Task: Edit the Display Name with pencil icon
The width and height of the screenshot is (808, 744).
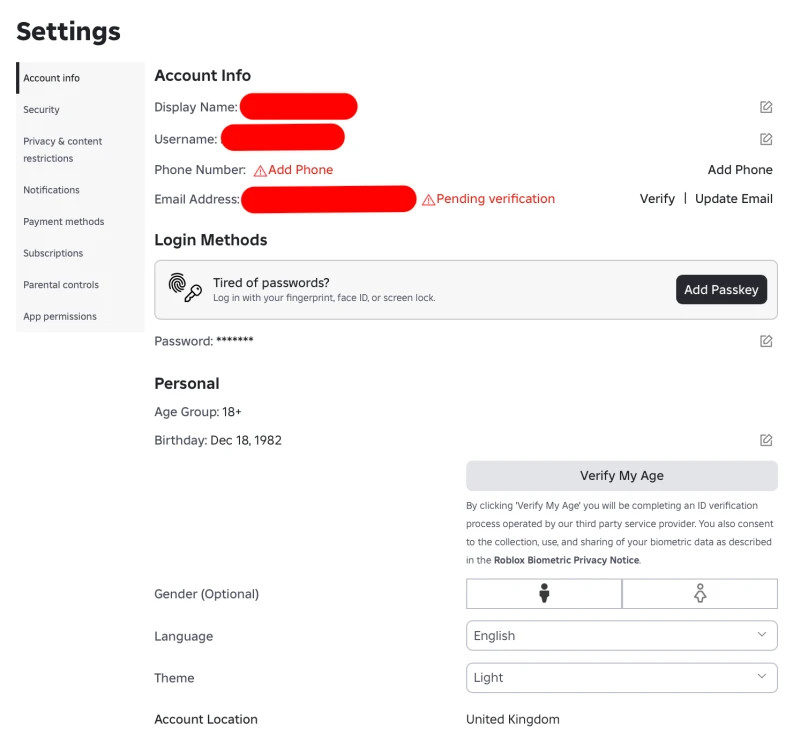Action: 766,107
